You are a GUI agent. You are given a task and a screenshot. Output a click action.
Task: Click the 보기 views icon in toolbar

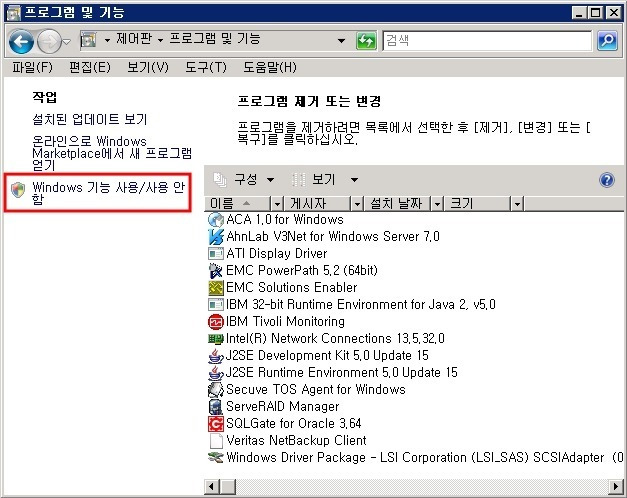(x=299, y=180)
